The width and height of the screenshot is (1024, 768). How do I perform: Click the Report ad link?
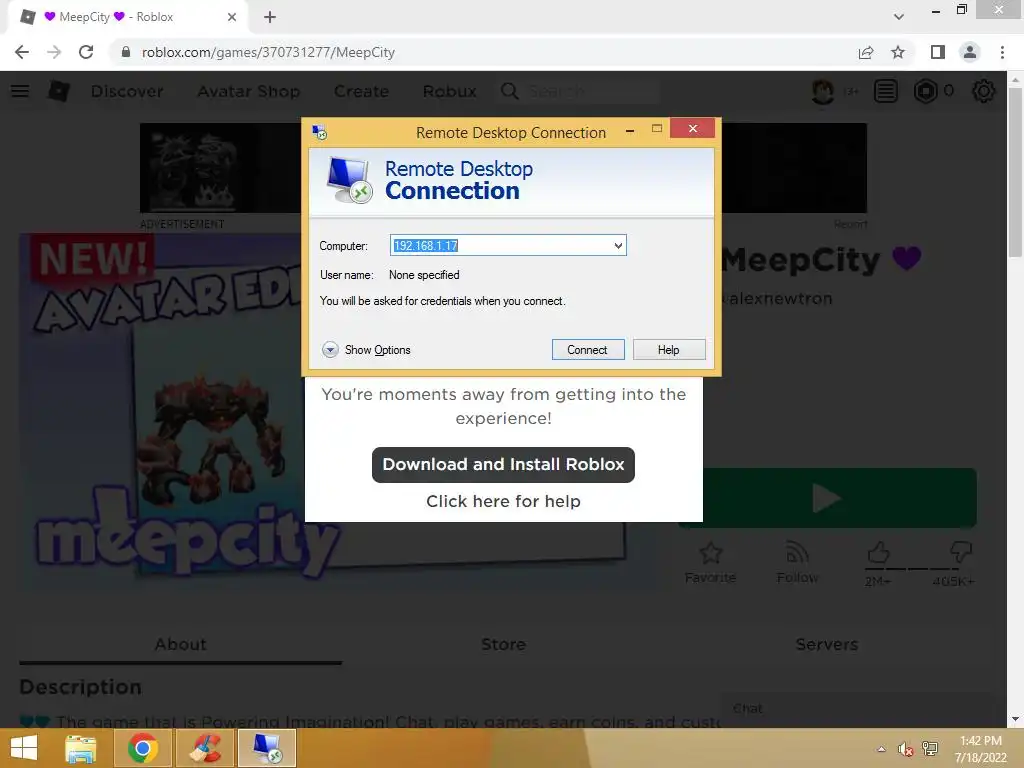pyautogui.click(x=850, y=224)
